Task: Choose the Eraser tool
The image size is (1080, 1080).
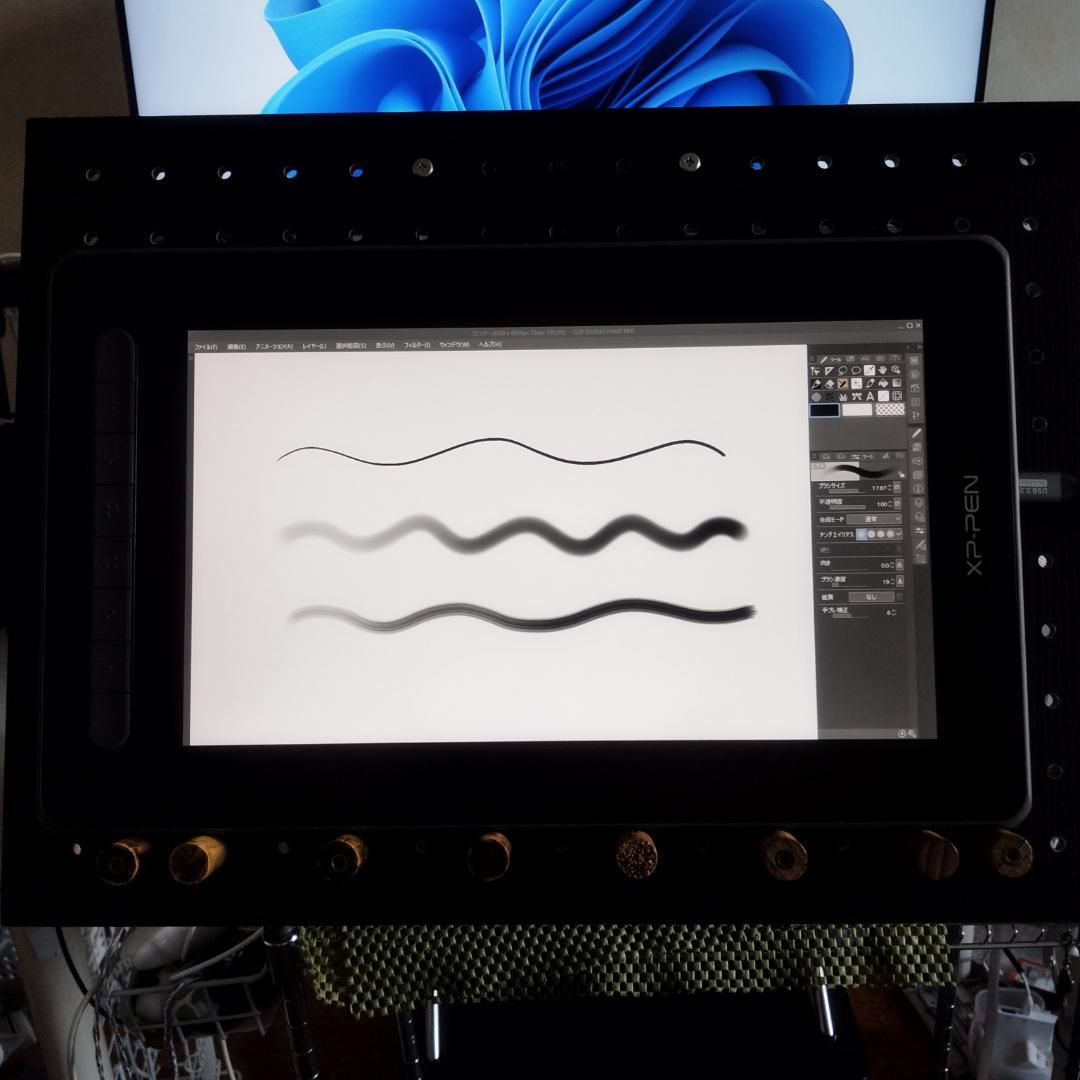Action: coord(830,383)
